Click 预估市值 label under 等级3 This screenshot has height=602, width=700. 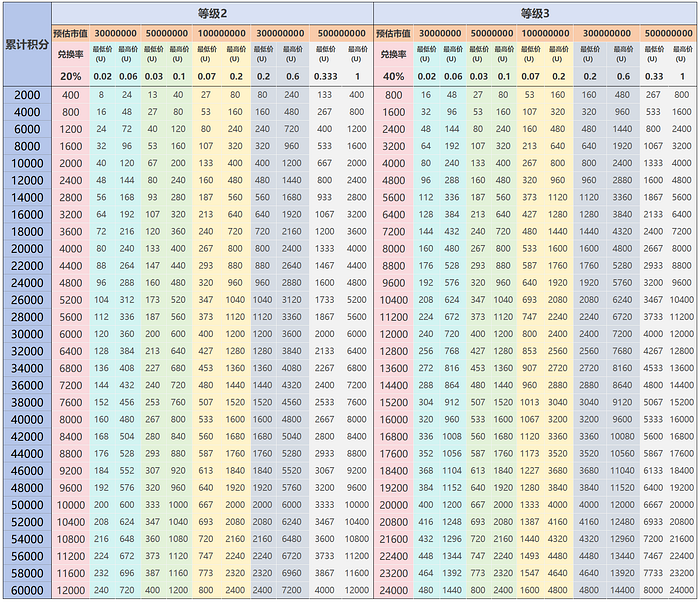tap(394, 33)
